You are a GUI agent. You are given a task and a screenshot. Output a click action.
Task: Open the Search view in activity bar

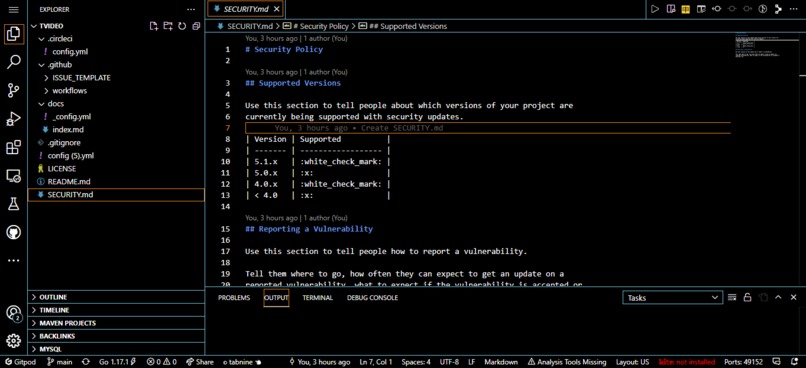click(13, 63)
